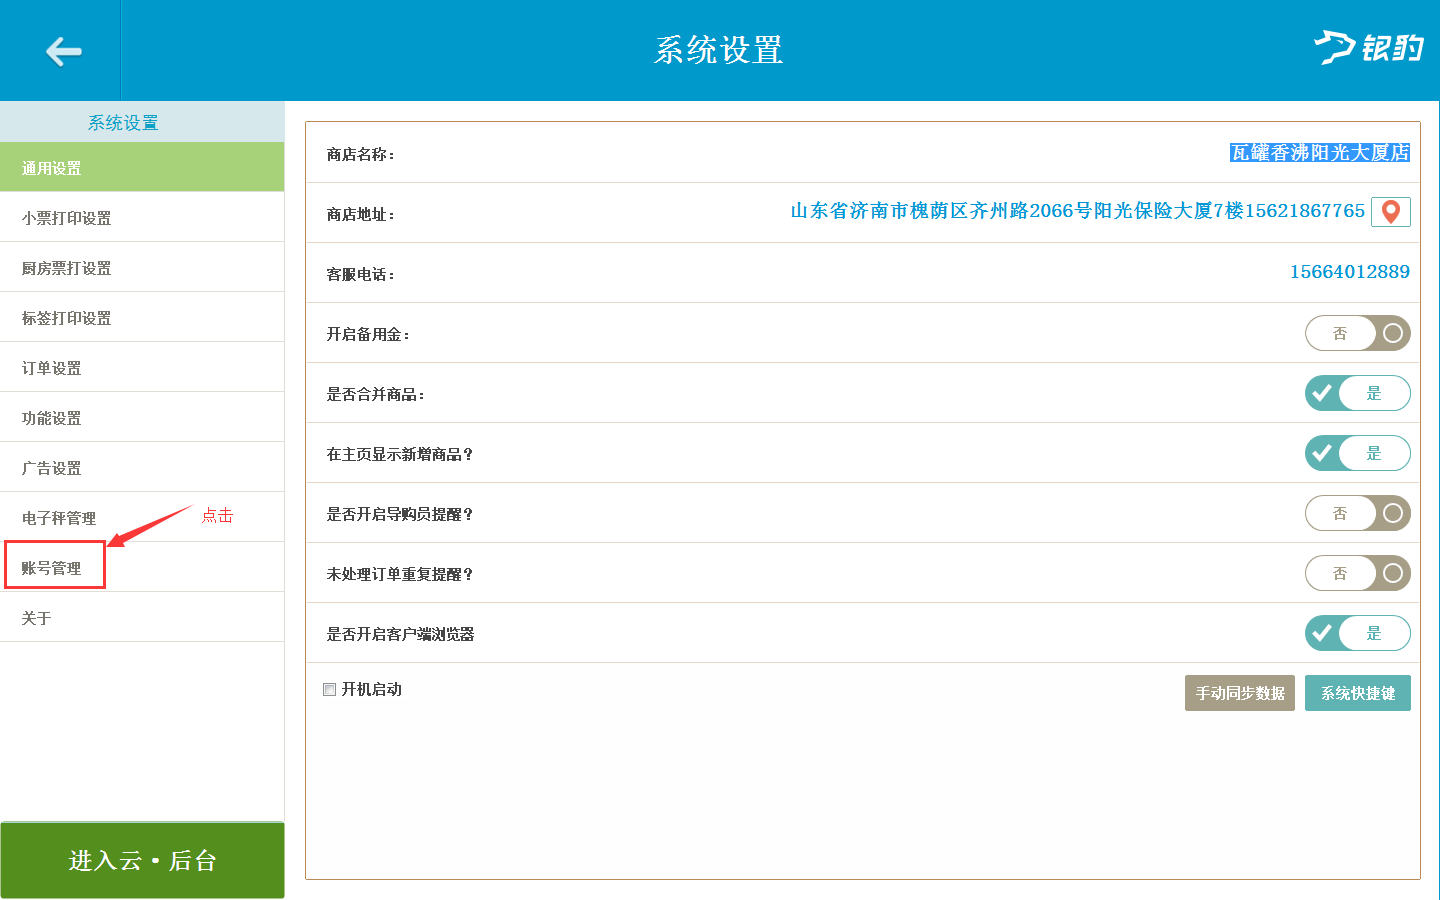Viewport: 1440px width, 900px height.
Task: Toggle the 是否合并商品 switch
Action: click(x=1357, y=393)
